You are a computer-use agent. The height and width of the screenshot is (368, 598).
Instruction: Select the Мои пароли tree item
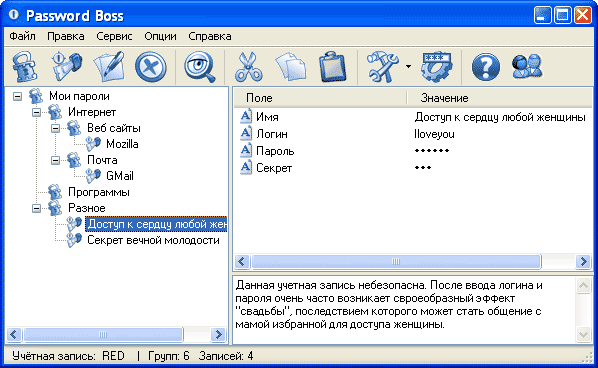coord(79,96)
